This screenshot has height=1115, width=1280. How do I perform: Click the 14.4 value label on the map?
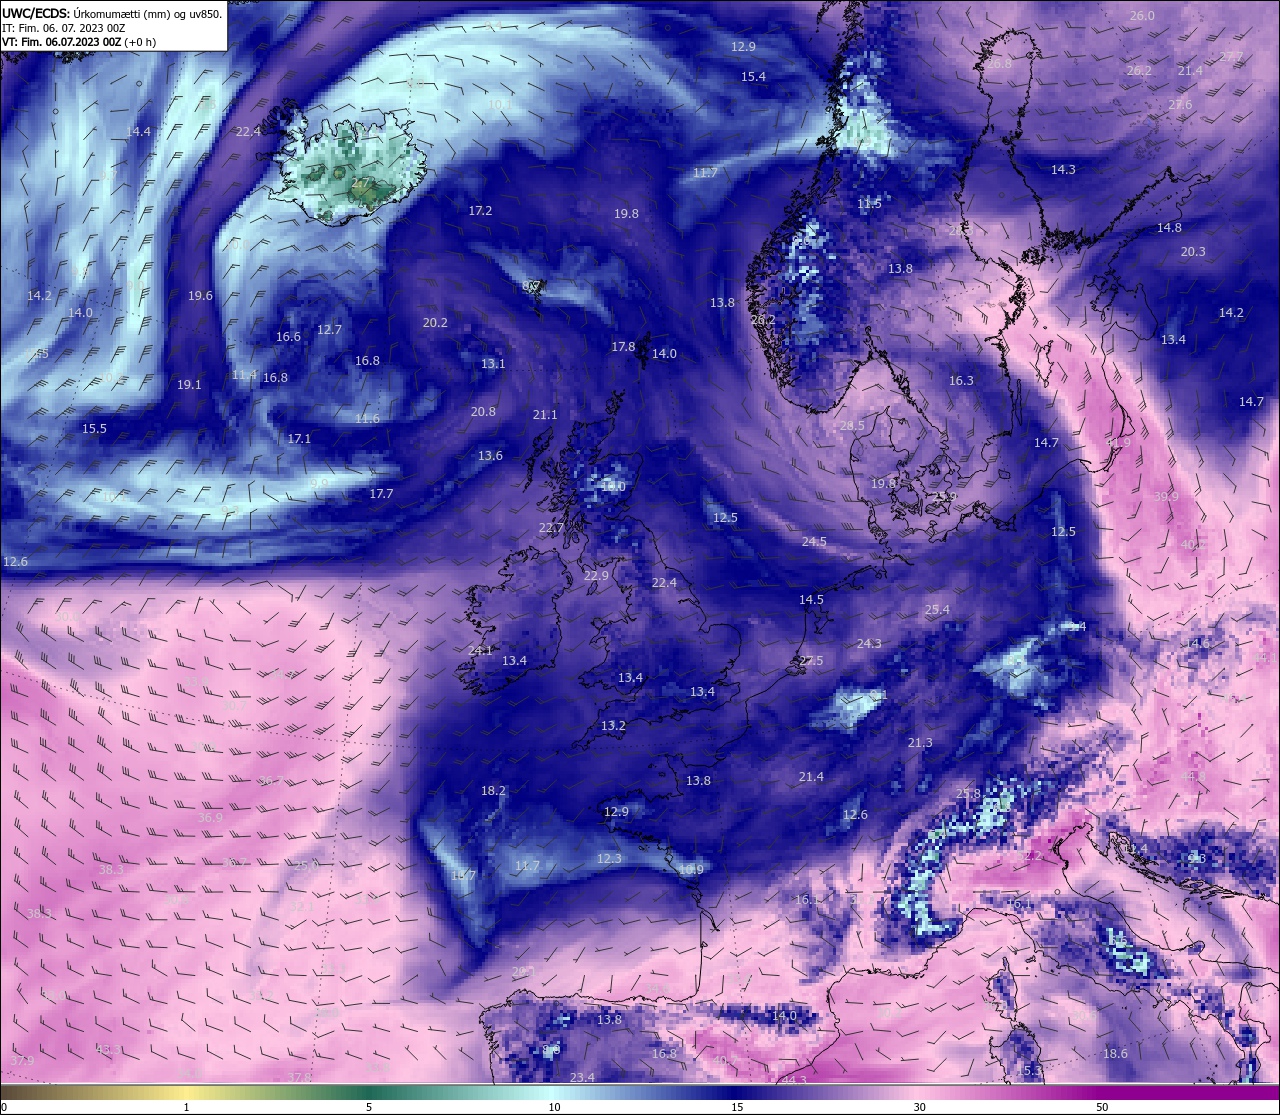(x=138, y=132)
